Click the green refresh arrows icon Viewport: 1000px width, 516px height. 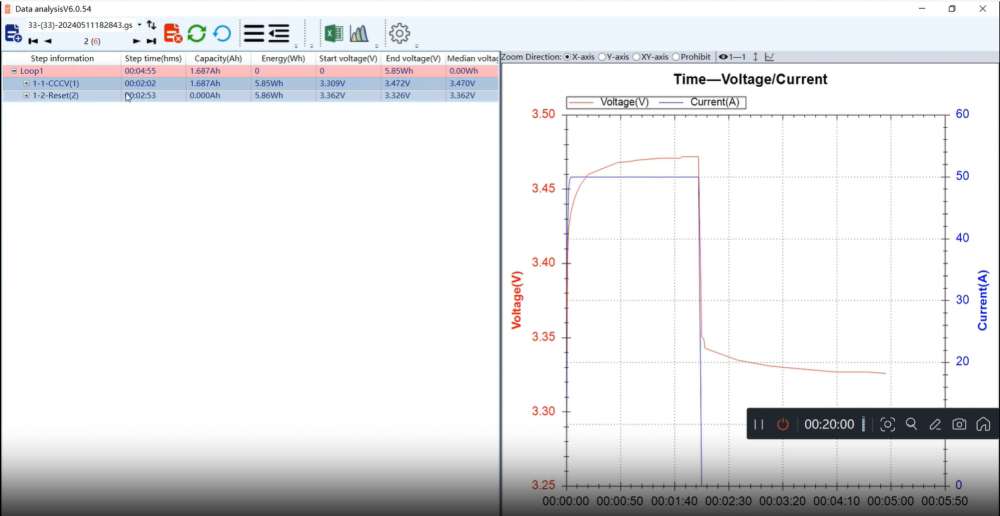point(197,33)
